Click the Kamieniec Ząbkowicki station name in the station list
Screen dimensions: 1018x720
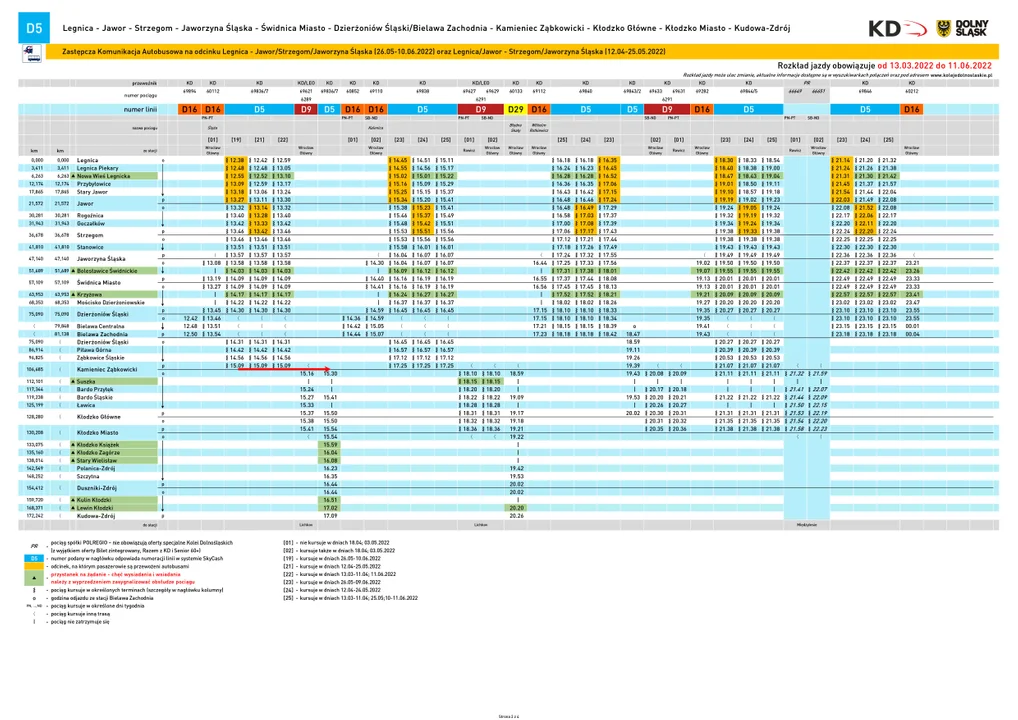(107, 369)
